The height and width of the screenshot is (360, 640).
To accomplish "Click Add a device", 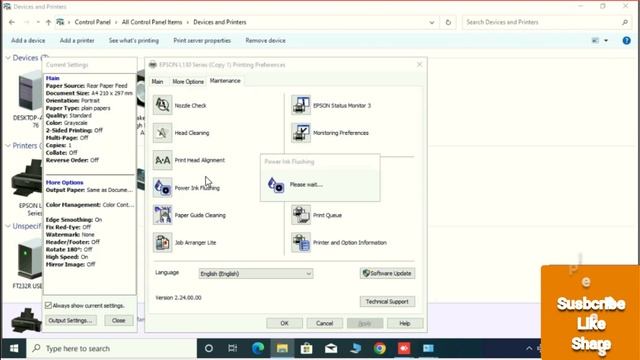I will click(28, 40).
